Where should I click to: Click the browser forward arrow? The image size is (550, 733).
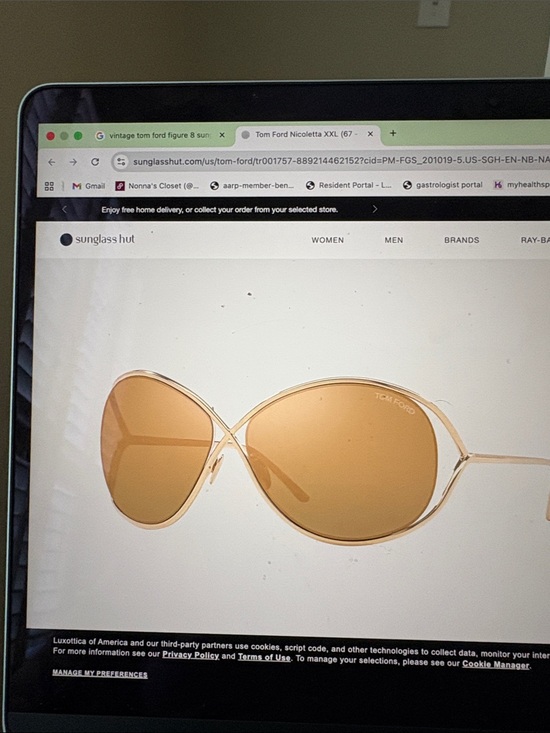(x=73, y=162)
